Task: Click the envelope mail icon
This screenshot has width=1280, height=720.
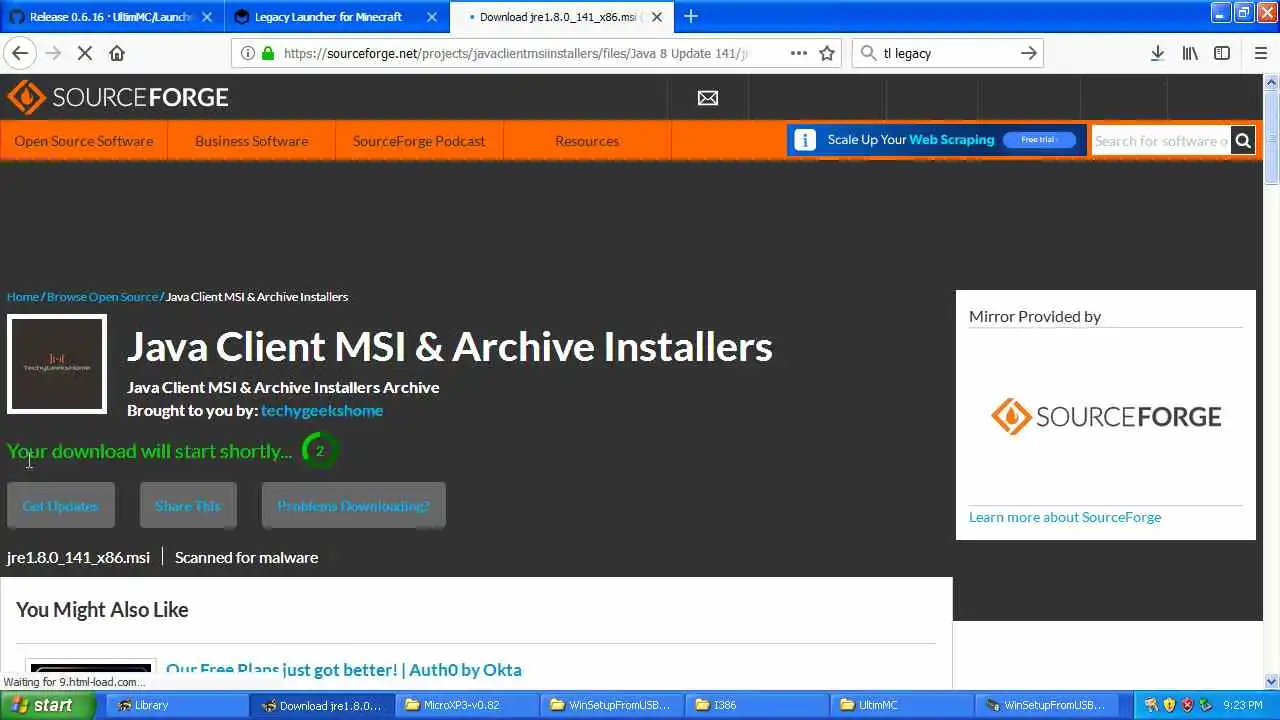Action: click(708, 97)
